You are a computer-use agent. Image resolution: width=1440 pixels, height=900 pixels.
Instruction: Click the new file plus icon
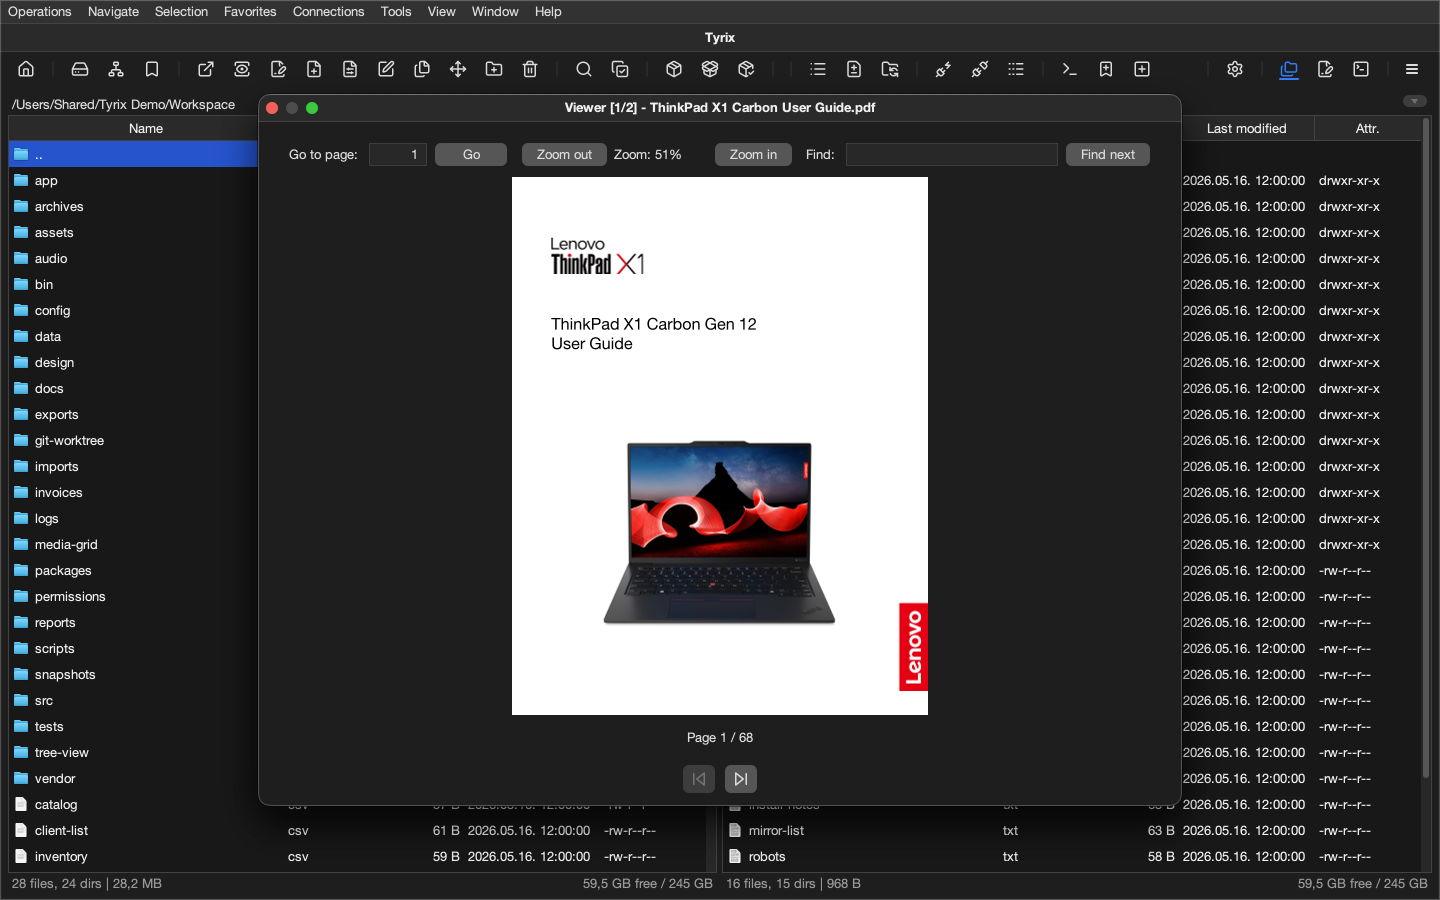point(314,69)
